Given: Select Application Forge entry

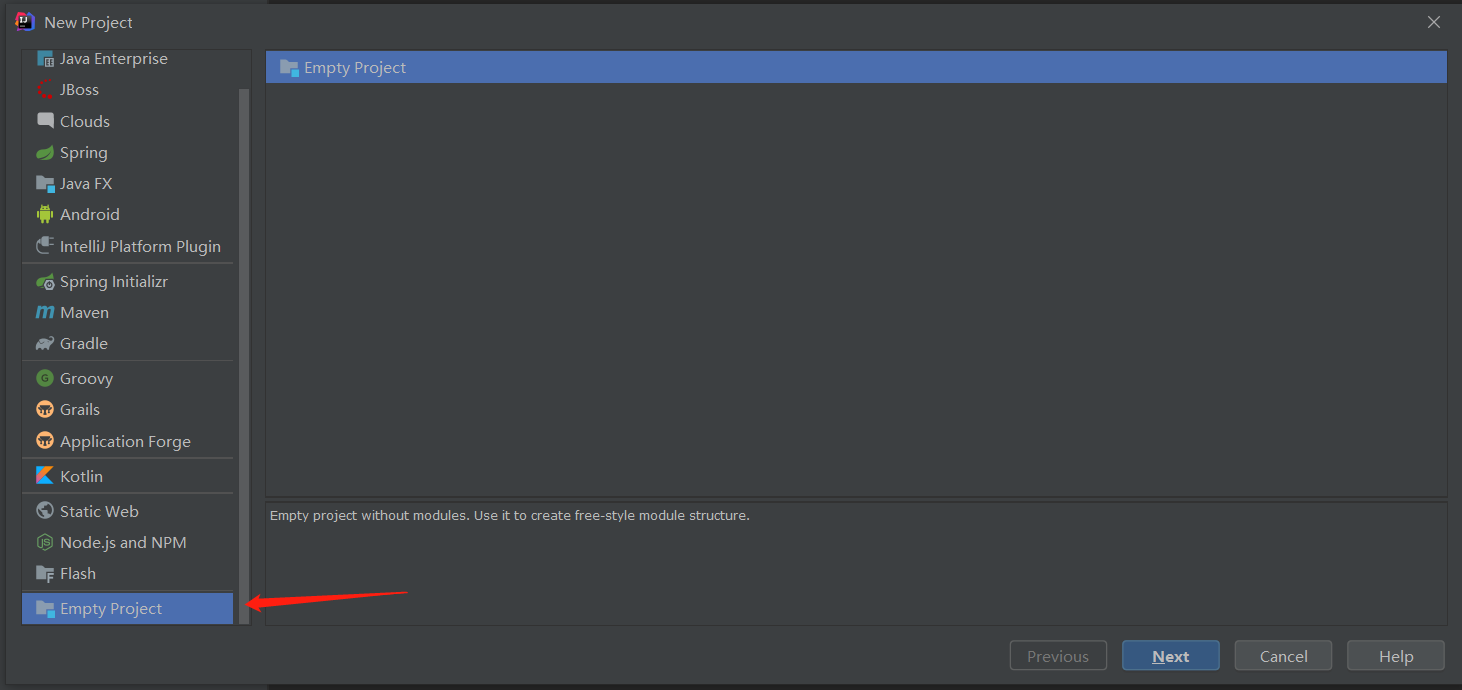Looking at the screenshot, I should tap(128, 441).
